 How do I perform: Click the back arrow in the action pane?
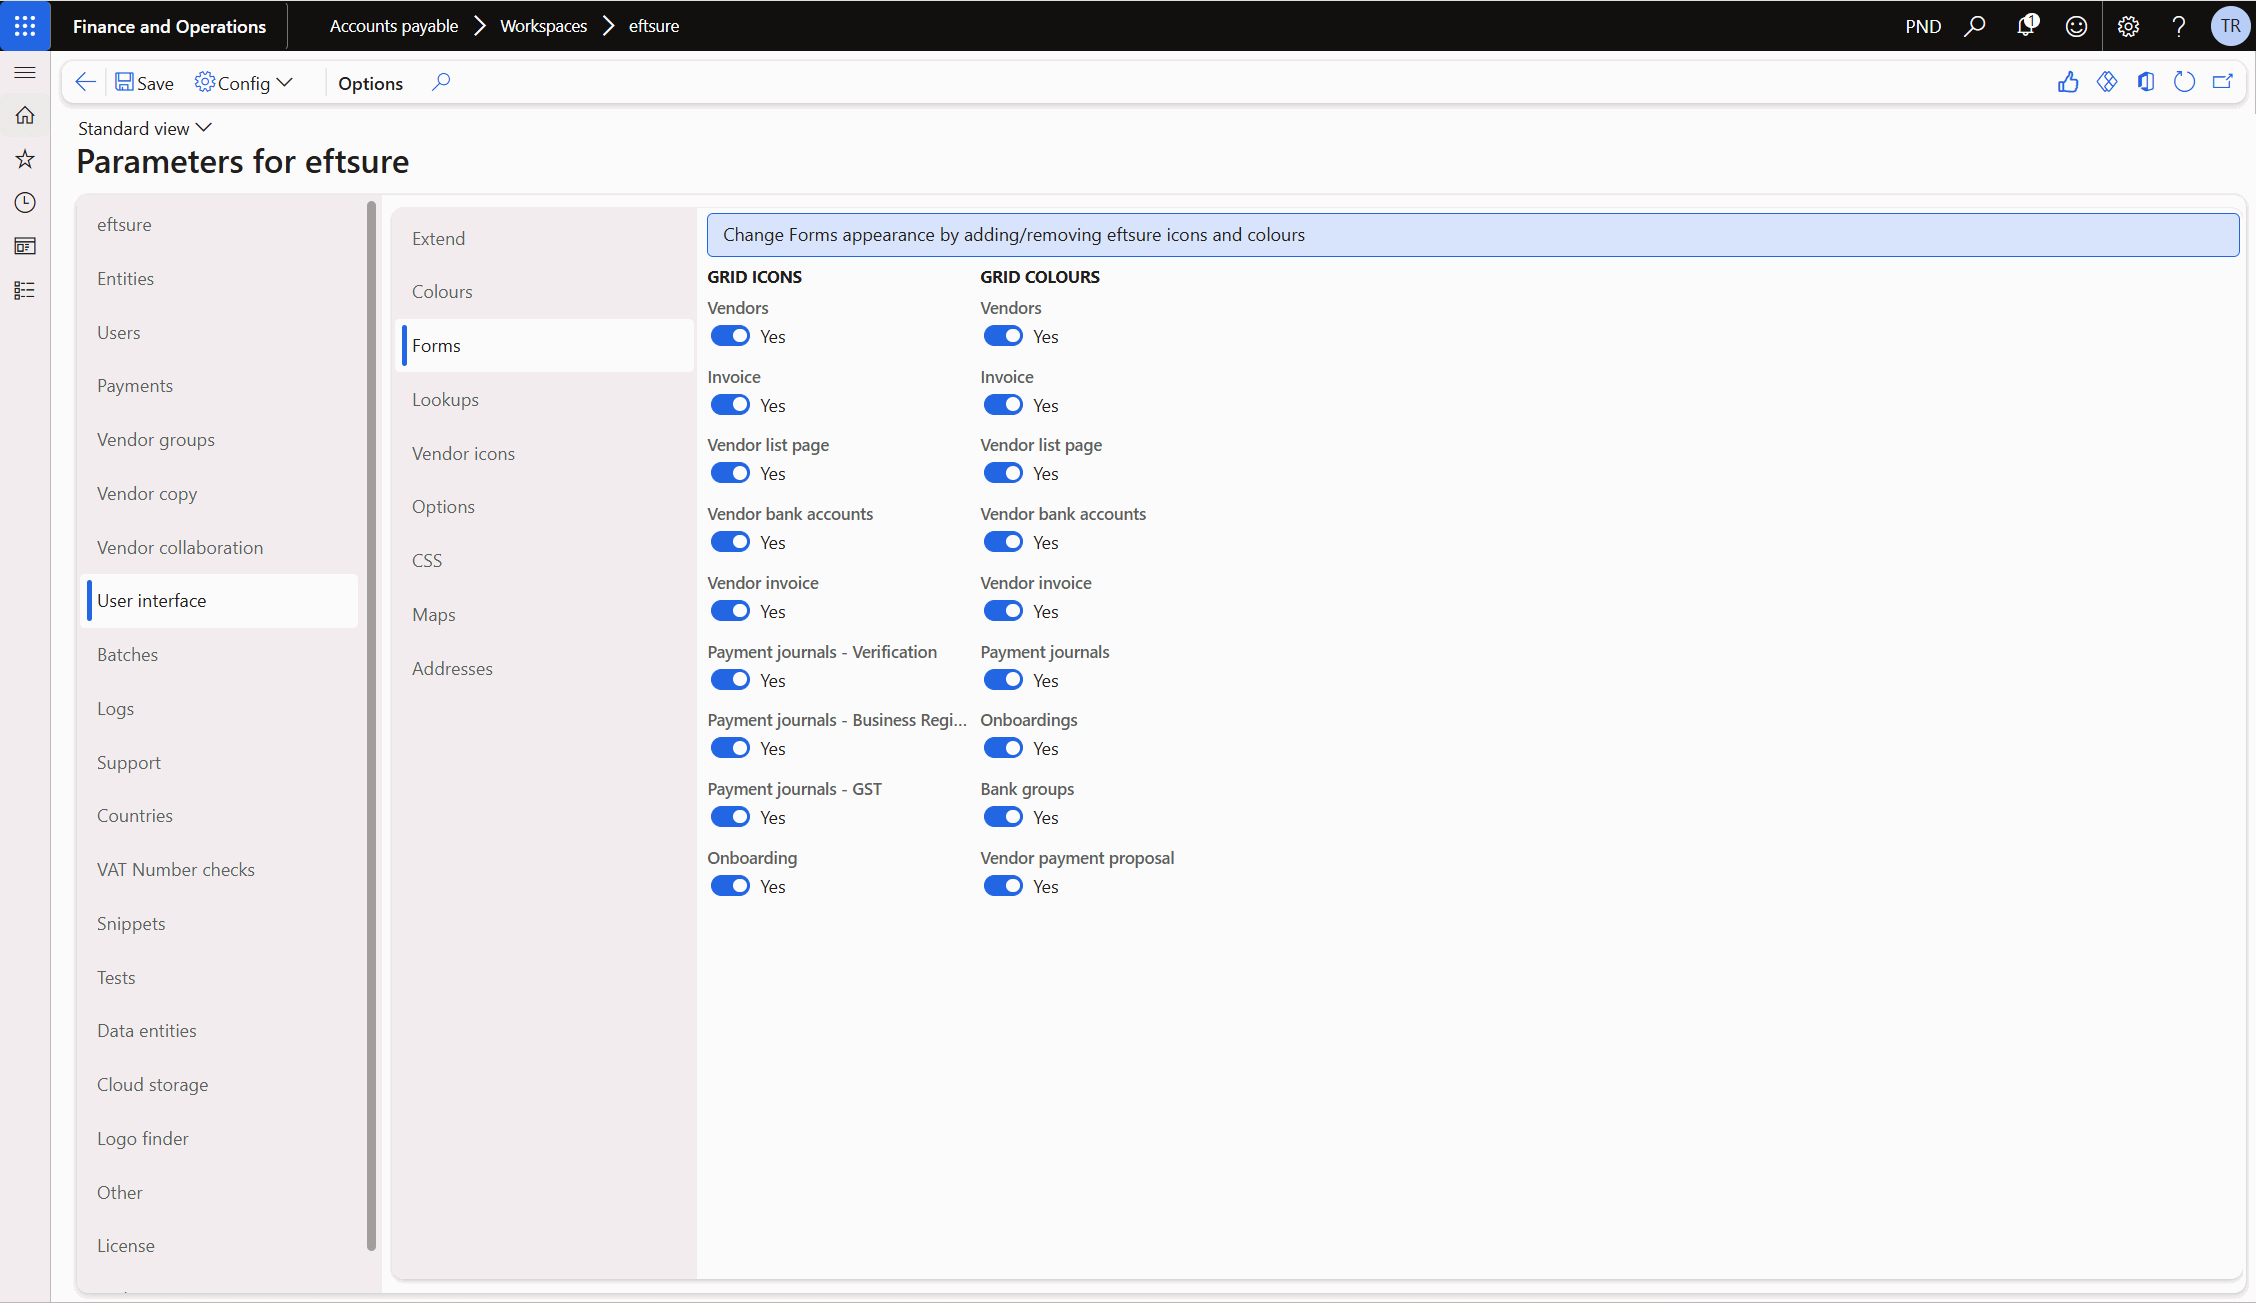click(86, 83)
